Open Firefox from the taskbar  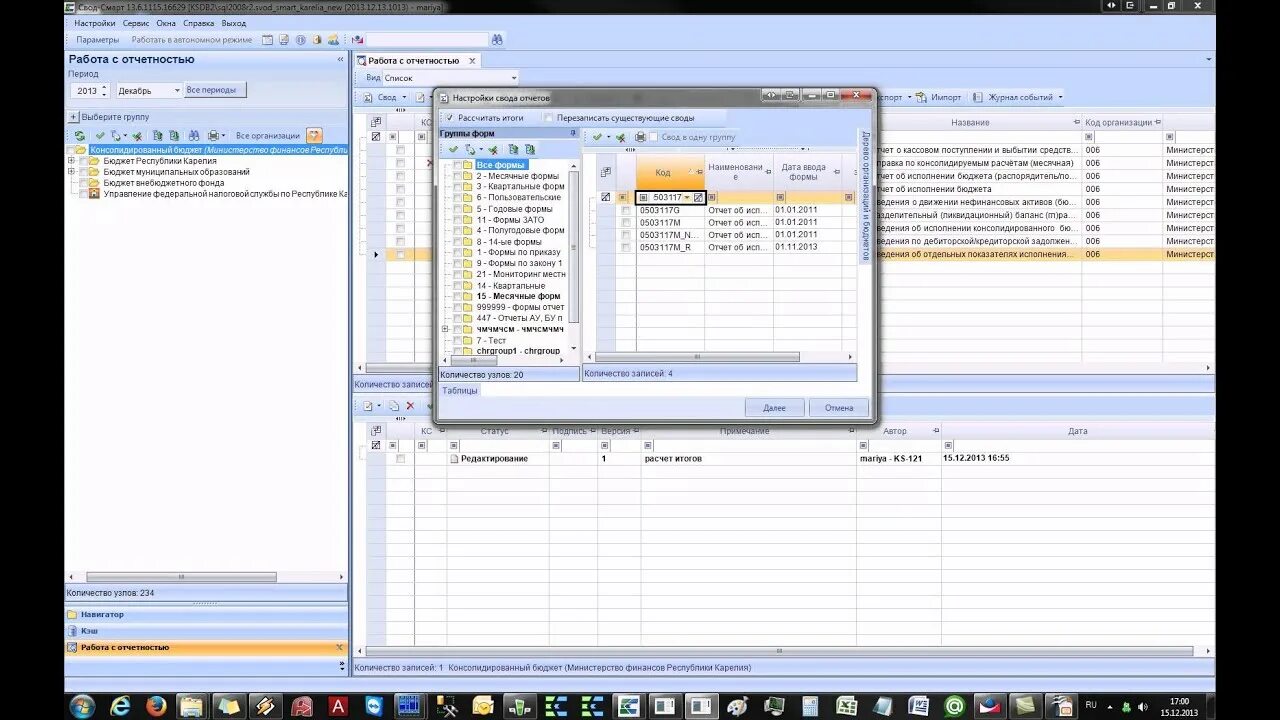pyautogui.click(x=156, y=706)
